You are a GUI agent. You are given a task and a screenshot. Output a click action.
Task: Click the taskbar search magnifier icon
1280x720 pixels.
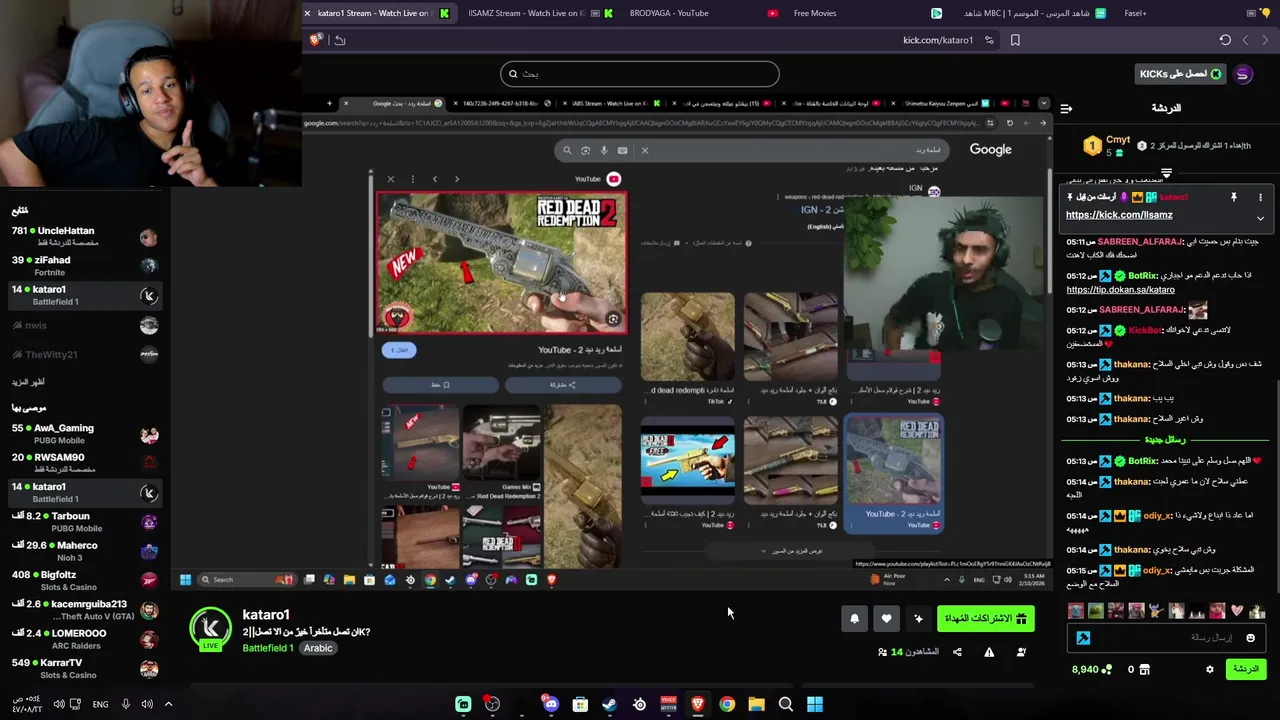click(x=786, y=704)
